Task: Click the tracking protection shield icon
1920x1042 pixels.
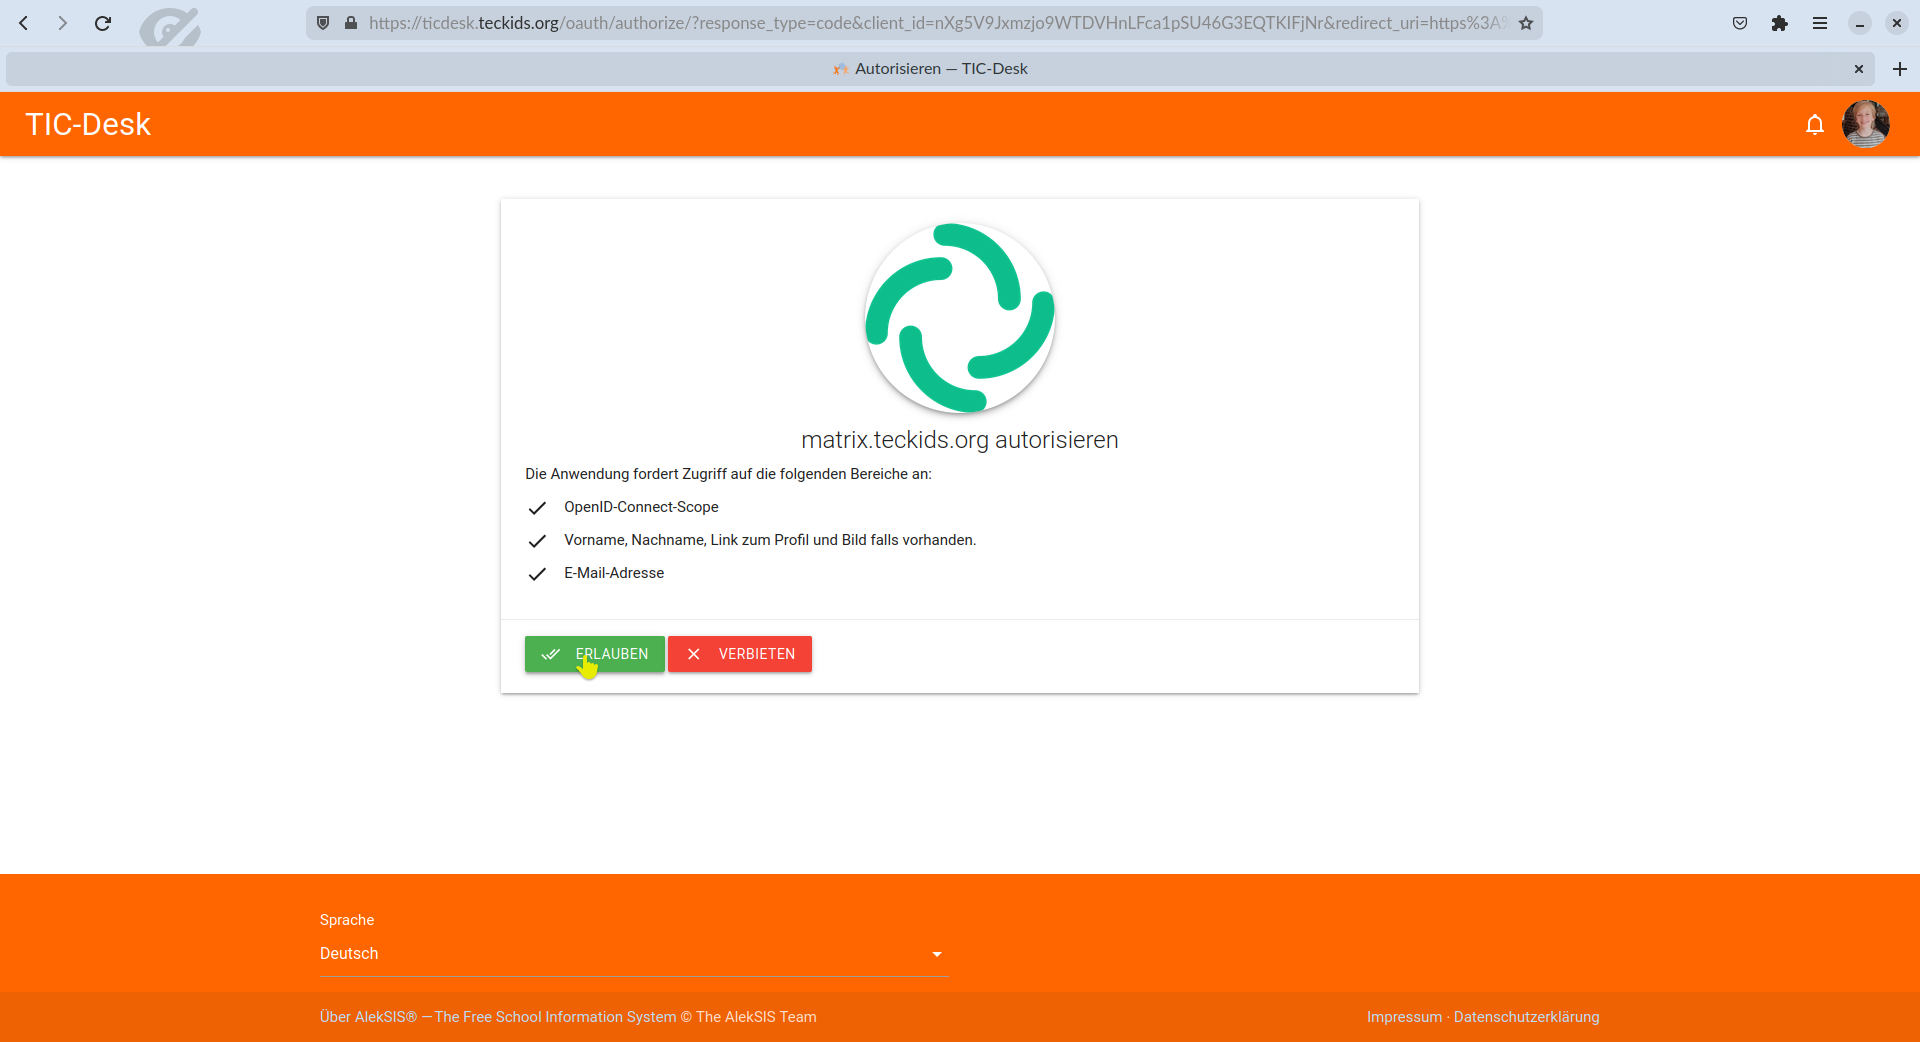Action: 323,23
